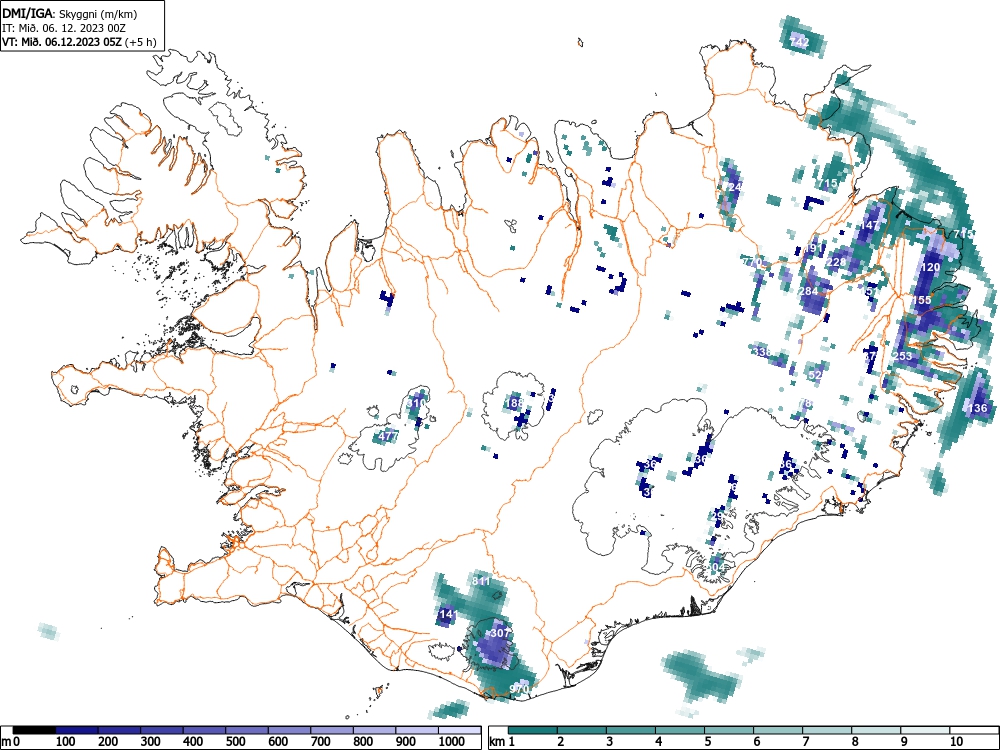This screenshot has height=750, width=1000.
Task: Click the '188' value on the central glacier
Action: (513, 403)
